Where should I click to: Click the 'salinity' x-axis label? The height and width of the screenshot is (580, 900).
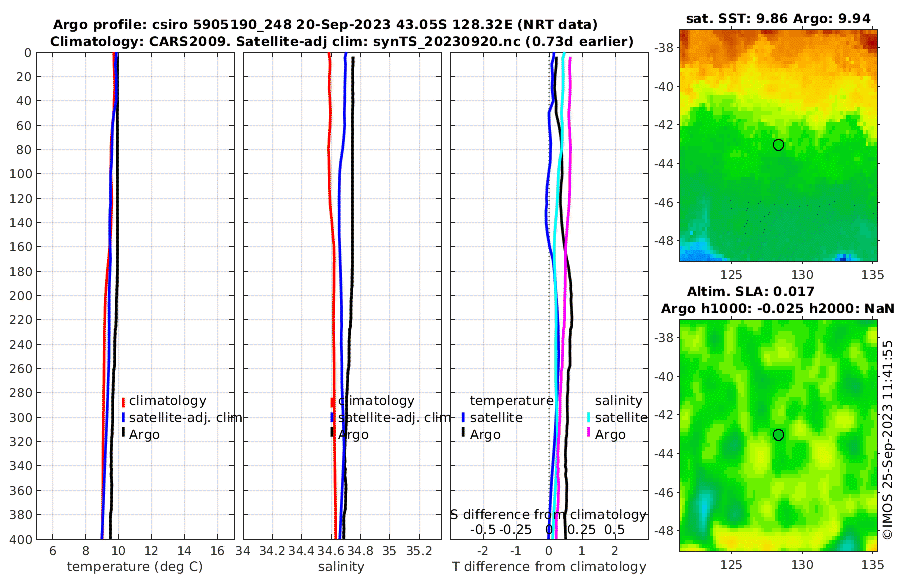[341, 567]
